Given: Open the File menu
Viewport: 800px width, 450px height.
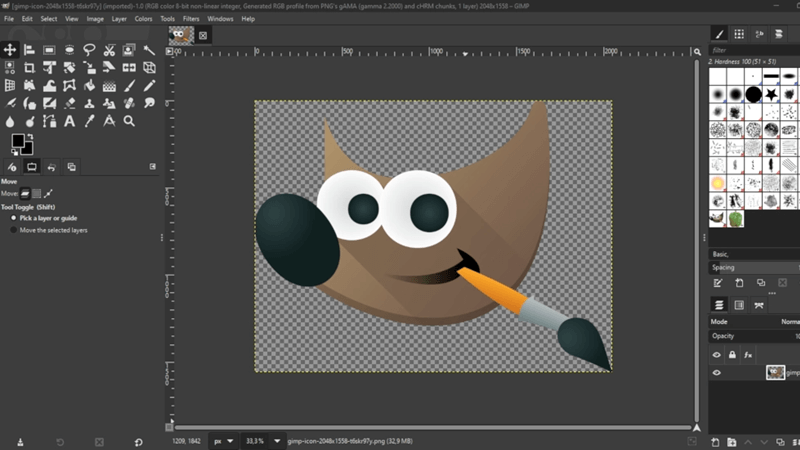Looking at the screenshot, I should (9, 19).
